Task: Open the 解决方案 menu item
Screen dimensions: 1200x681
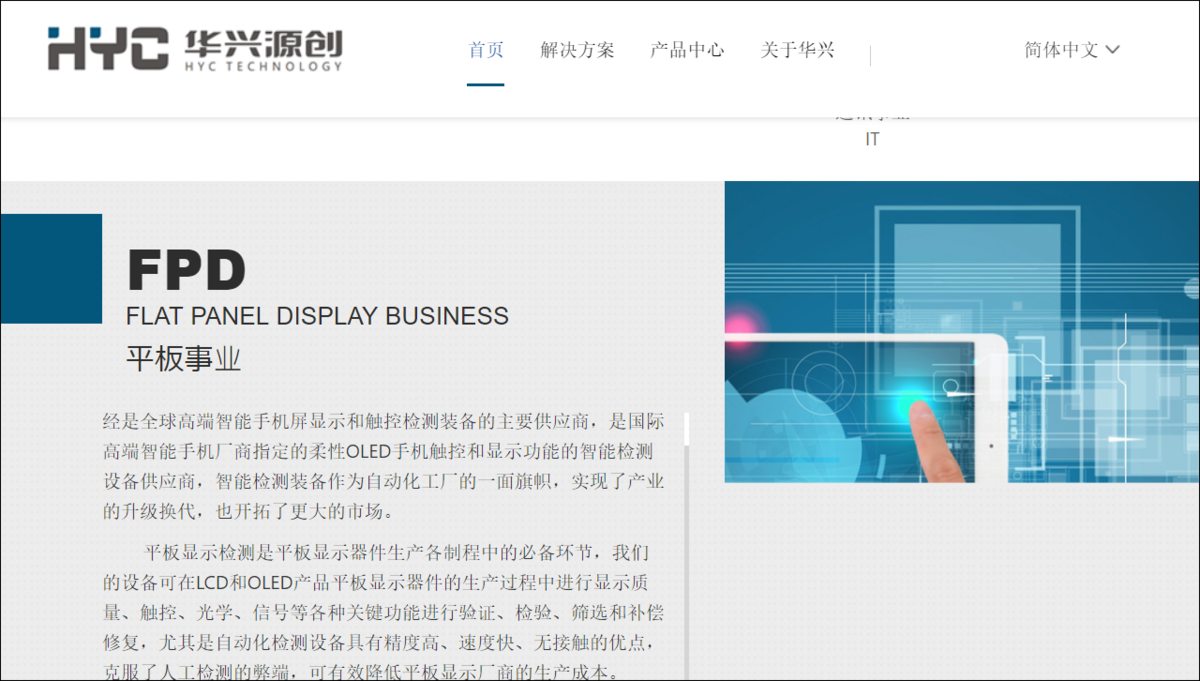Action: point(577,50)
